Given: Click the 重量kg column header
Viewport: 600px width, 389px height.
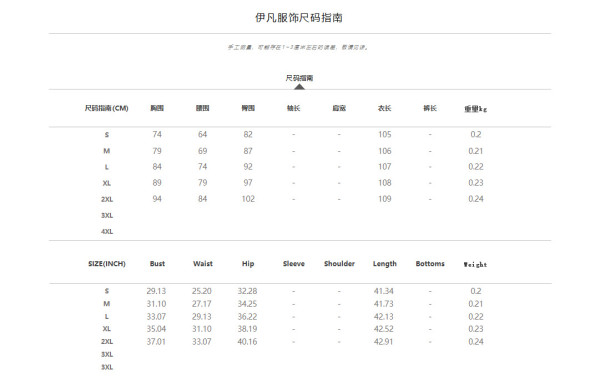Looking at the screenshot, I should coord(476,109).
